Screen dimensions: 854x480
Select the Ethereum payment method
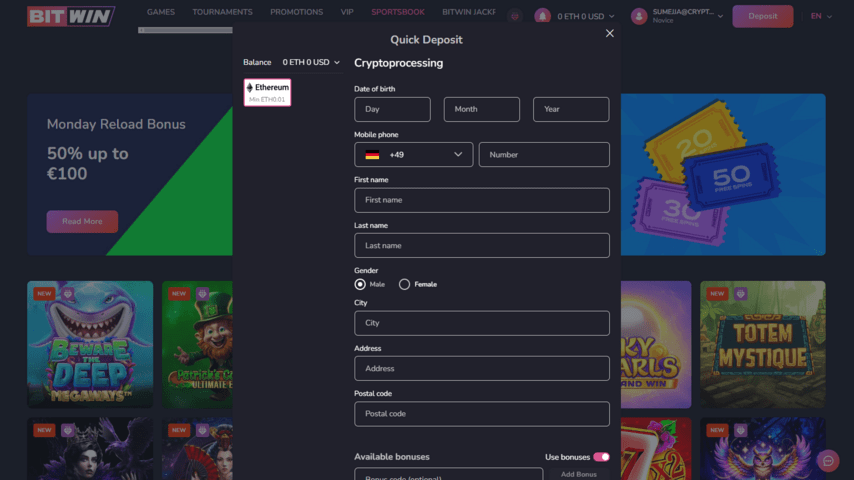tap(267, 93)
